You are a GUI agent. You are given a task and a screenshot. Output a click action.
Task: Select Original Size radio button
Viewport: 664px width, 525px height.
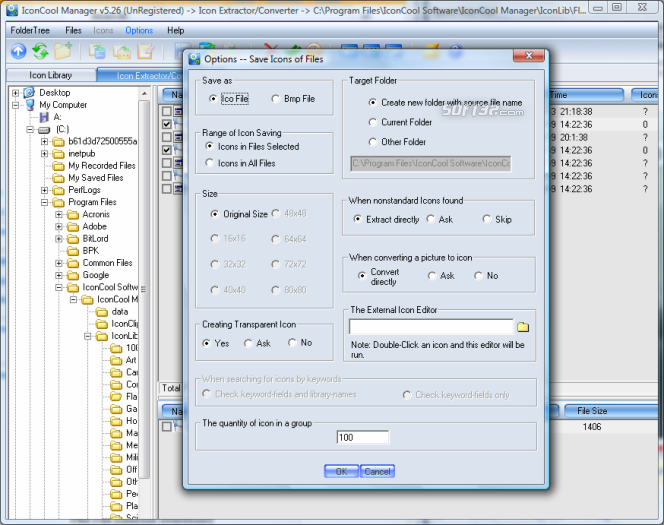tap(215, 214)
